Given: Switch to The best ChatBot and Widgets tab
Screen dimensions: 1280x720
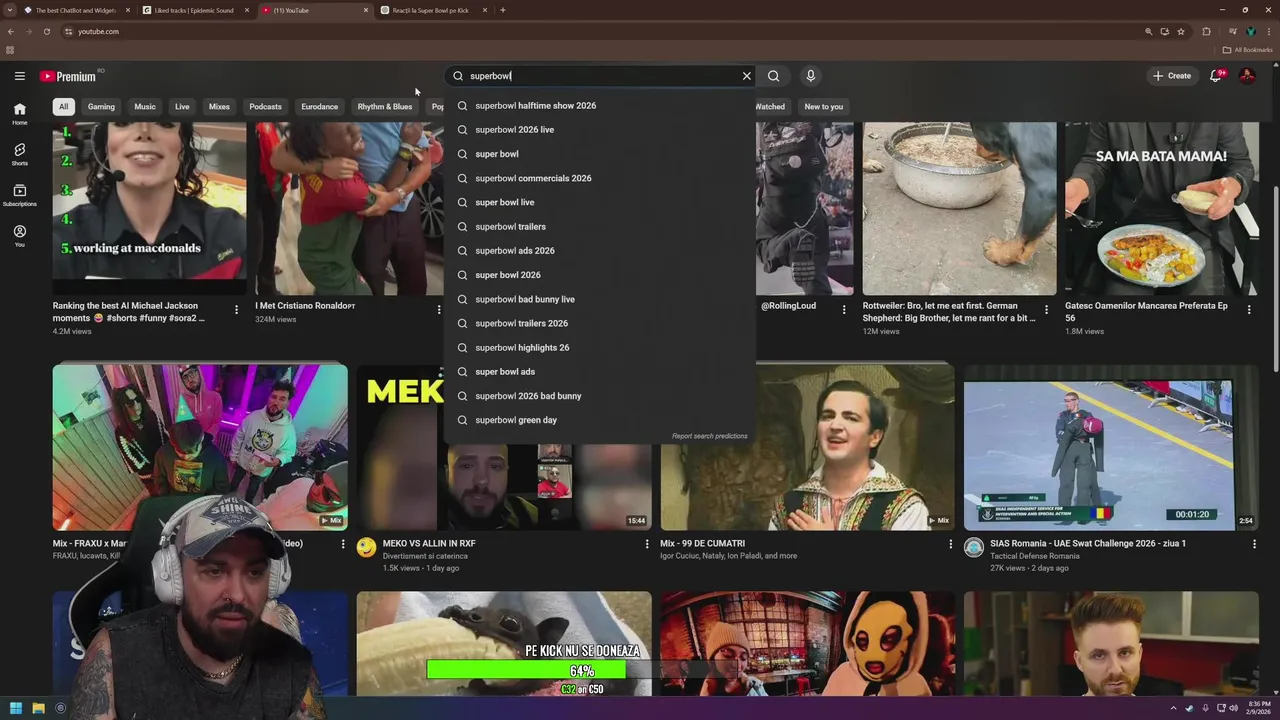Looking at the screenshot, I should pyautogui.click(x=76, y=10).
